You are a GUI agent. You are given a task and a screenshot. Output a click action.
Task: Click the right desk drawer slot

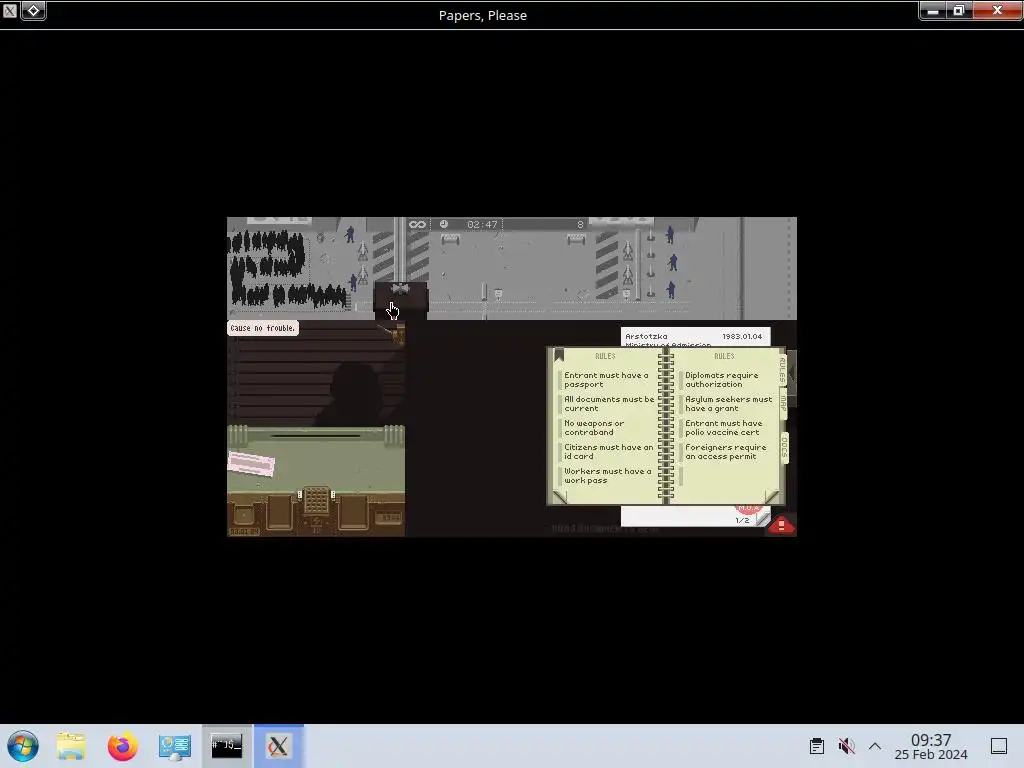(353, 511)
